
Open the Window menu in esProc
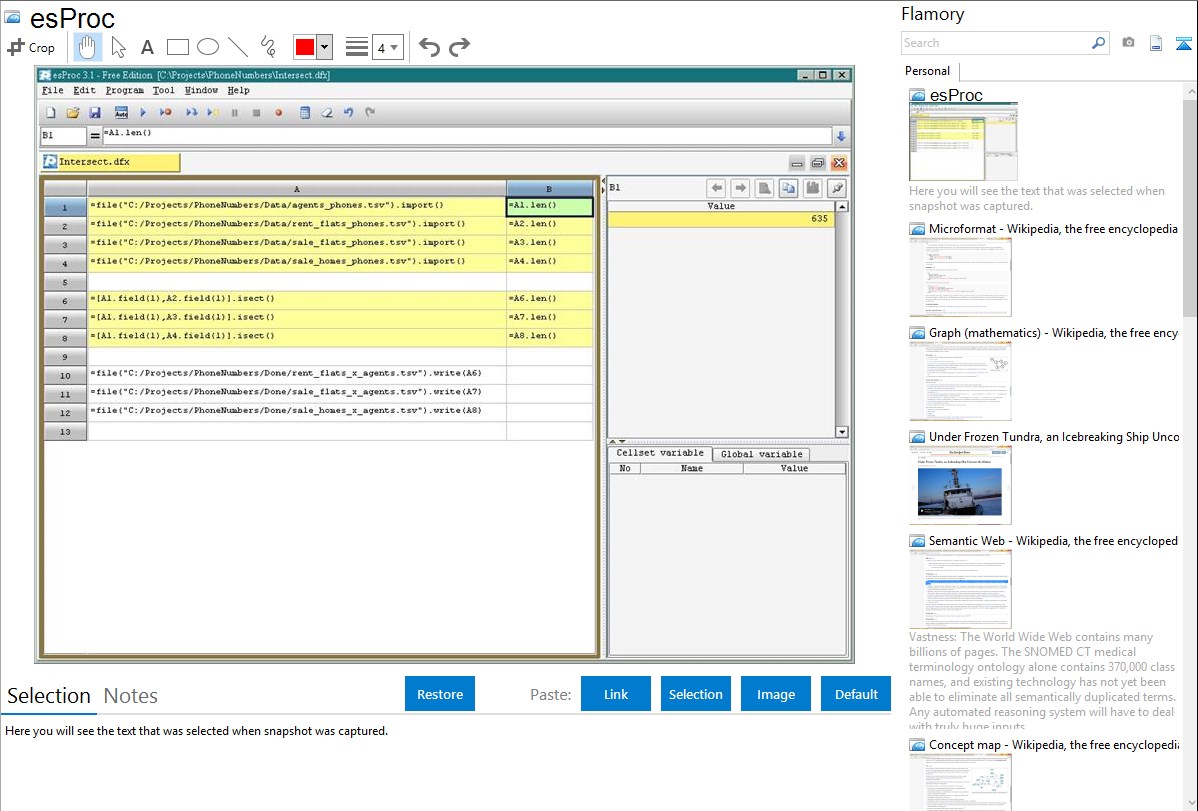coord(201,90)
